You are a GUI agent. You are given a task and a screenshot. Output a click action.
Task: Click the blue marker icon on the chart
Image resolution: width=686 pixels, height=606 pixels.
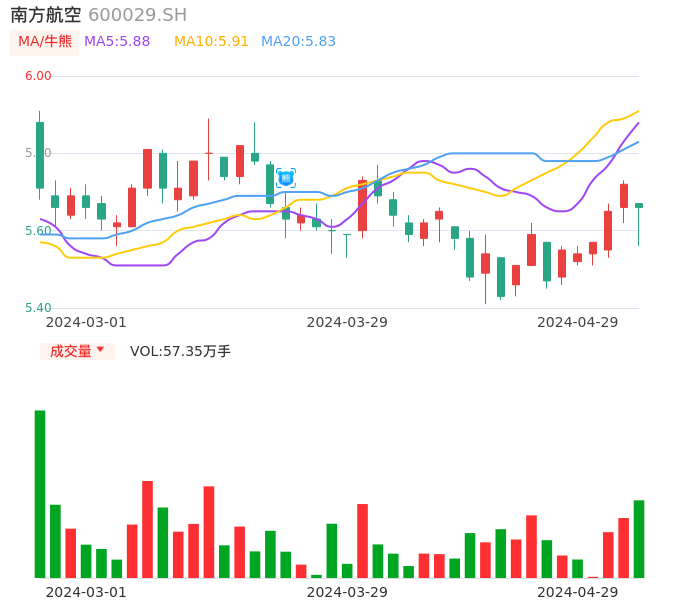coord(286,178)
